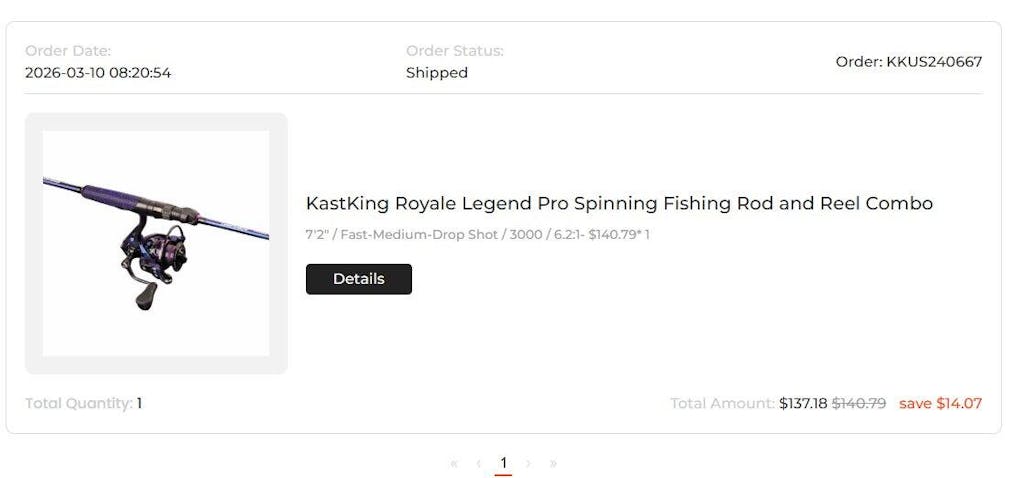Click the $137.18 total amount

click(803, 403)
